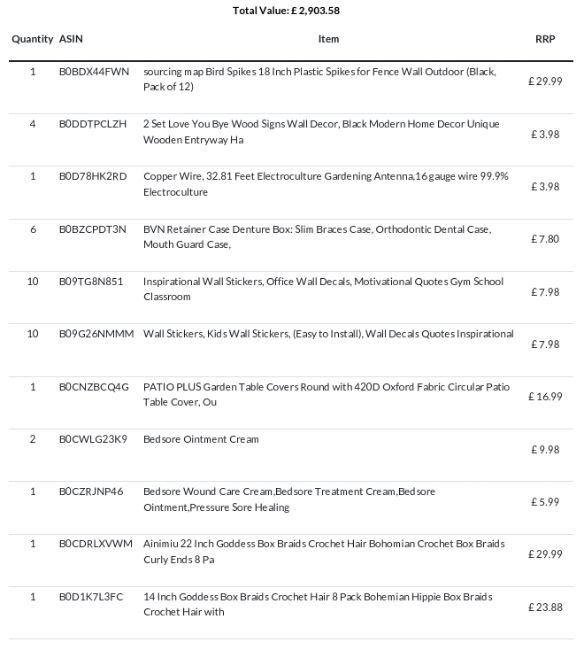Click the Ainimiu 22 Inch Goddess Braids item

(324, 551)
